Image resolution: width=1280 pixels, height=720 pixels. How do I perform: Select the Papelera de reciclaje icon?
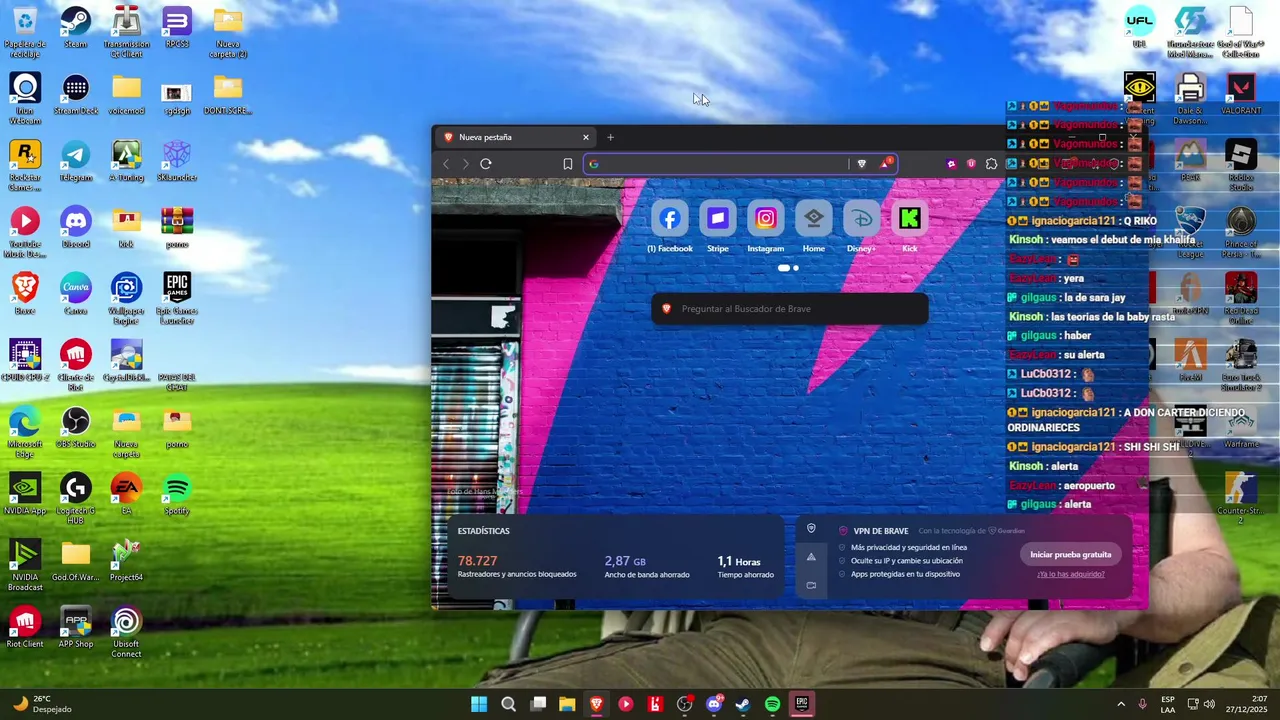point(25,32)
